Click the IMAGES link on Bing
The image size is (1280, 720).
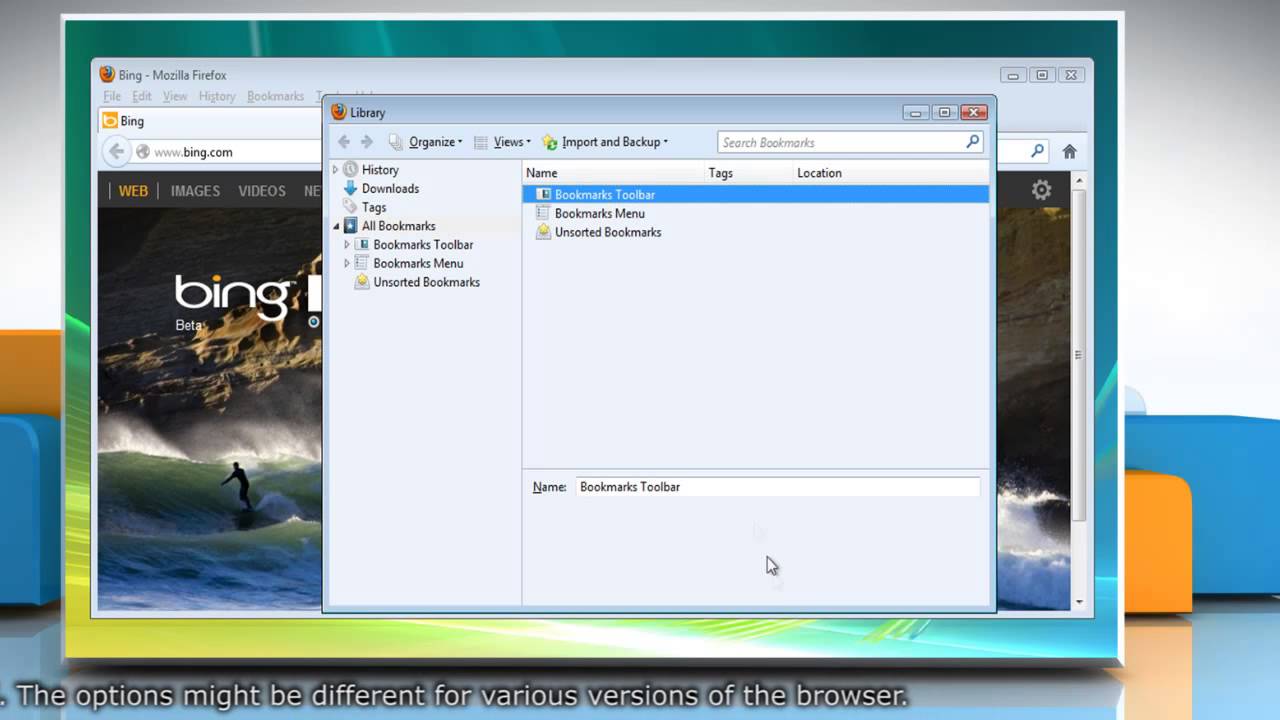coord(195,191)
